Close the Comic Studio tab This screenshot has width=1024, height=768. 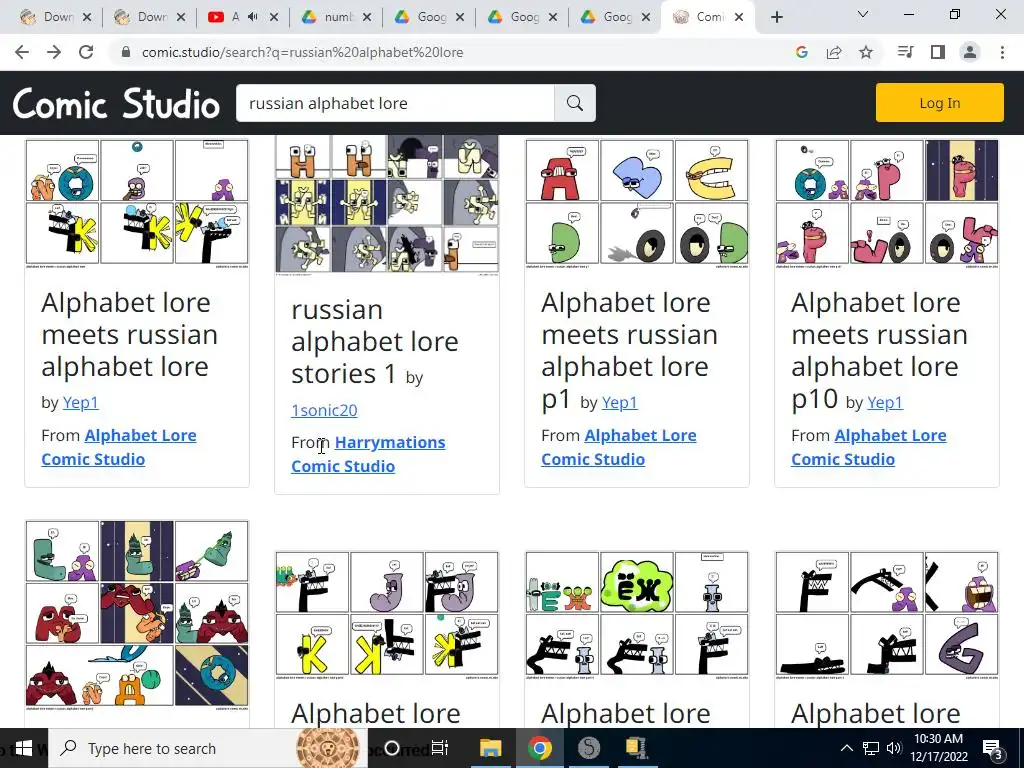coord(739,18)
